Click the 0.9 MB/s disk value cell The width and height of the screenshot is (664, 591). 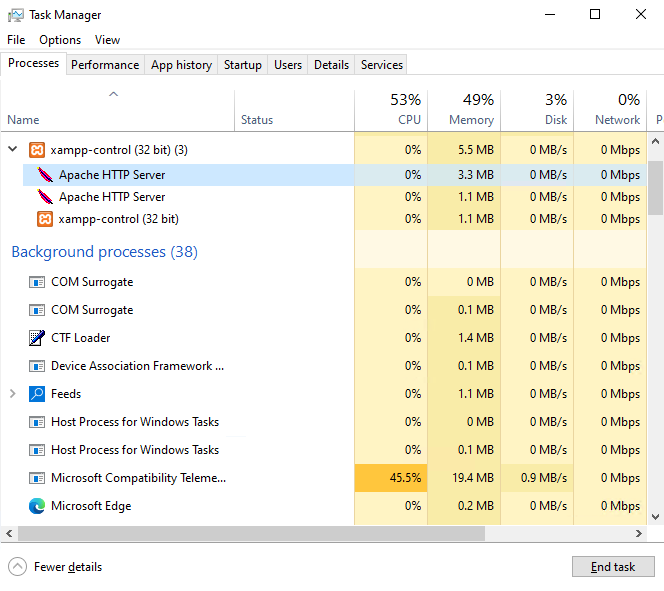537,478
